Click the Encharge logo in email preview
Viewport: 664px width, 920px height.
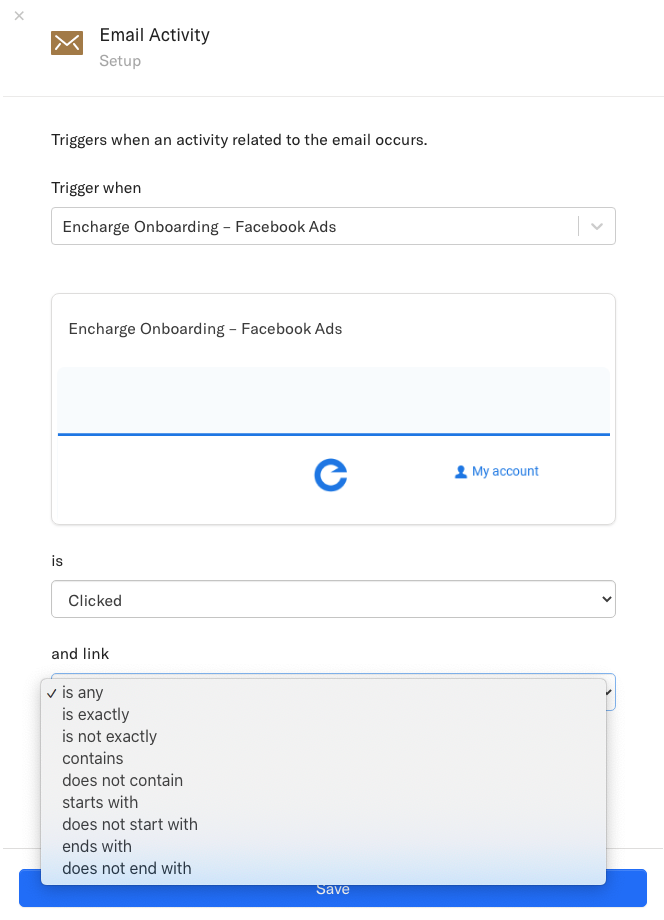[x=330, y=475]
